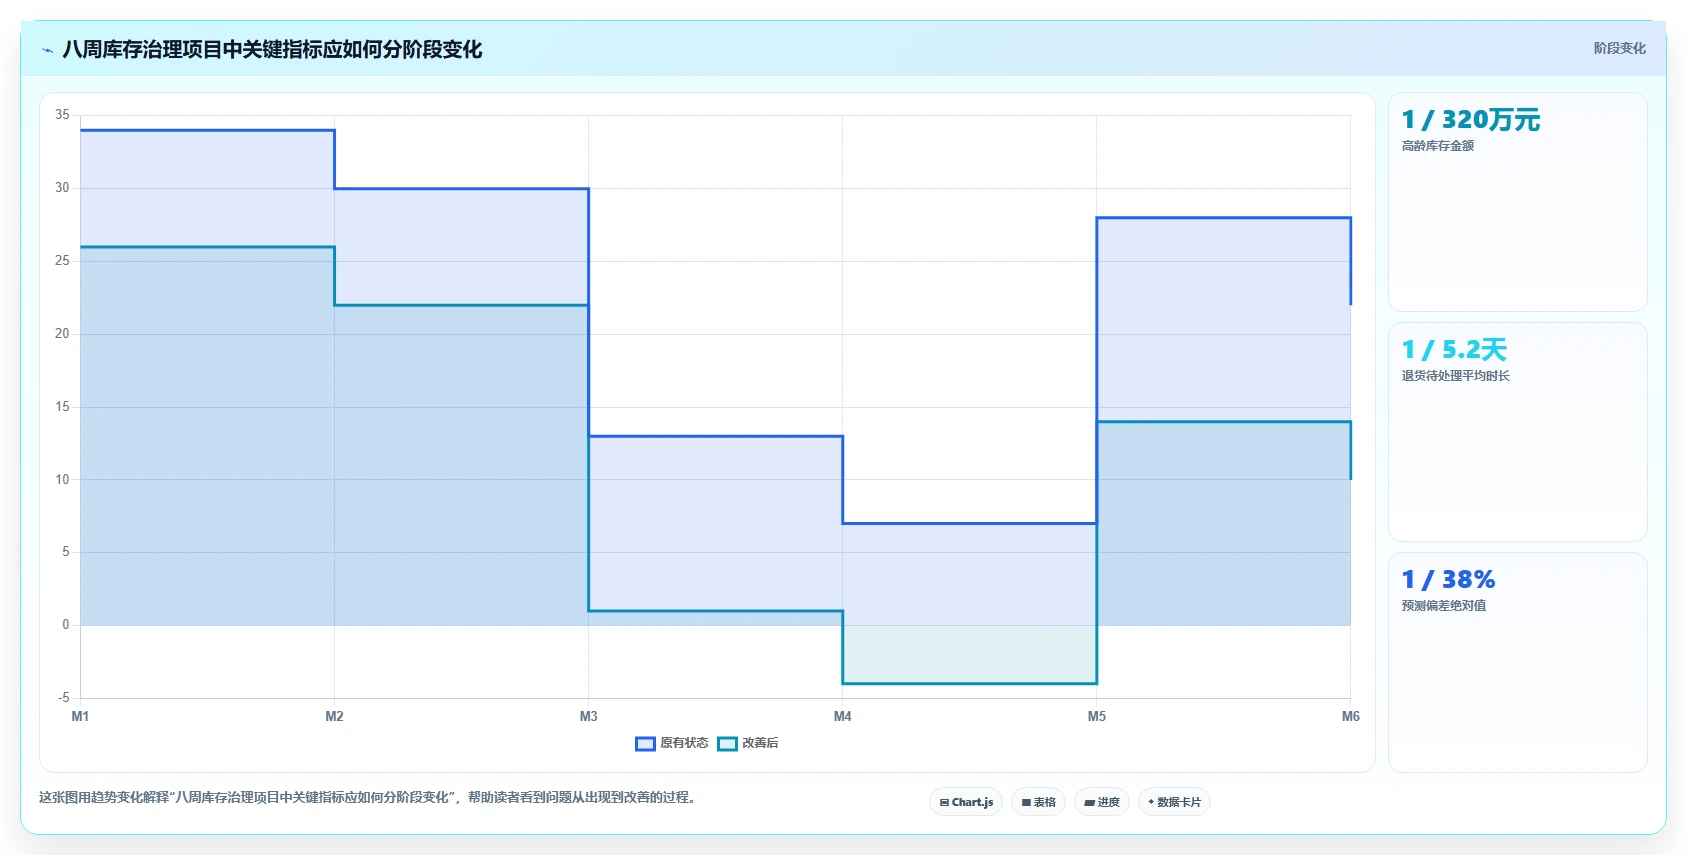Click the chart description text below the chart
Screen dimensions: 1687x855
coord(367,797)
